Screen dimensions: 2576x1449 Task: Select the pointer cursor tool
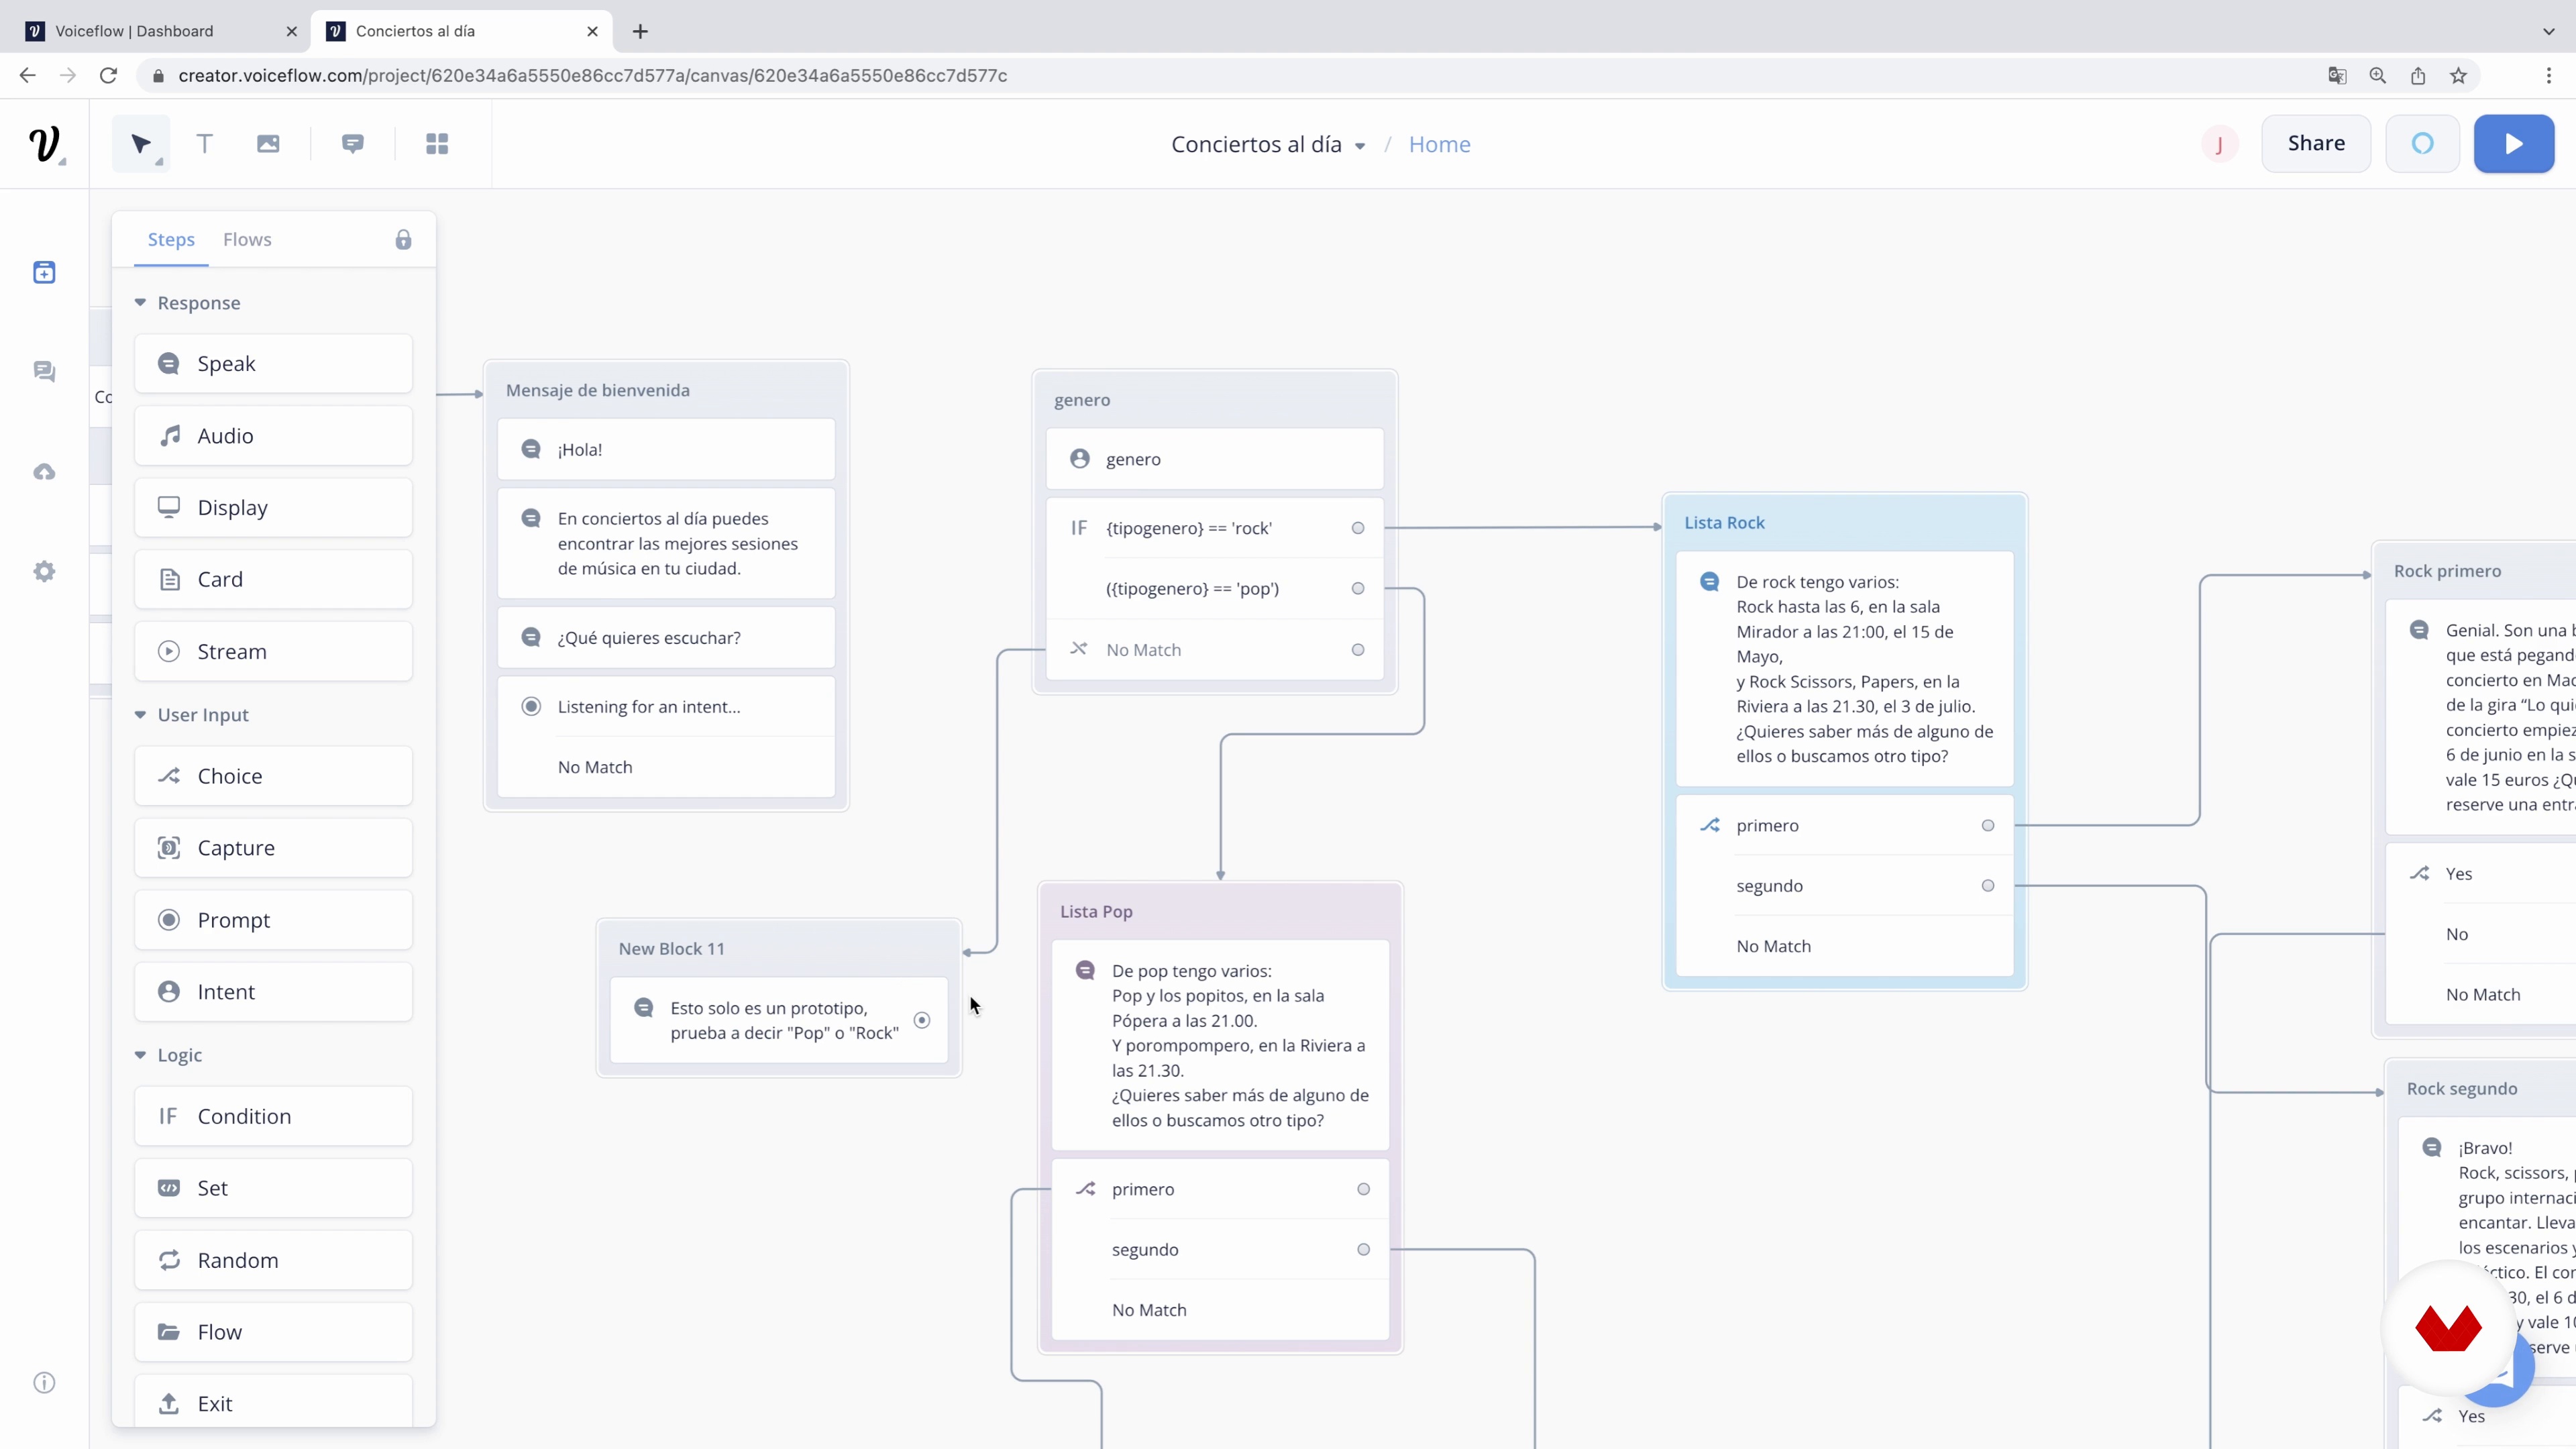[x=141, y=144]
